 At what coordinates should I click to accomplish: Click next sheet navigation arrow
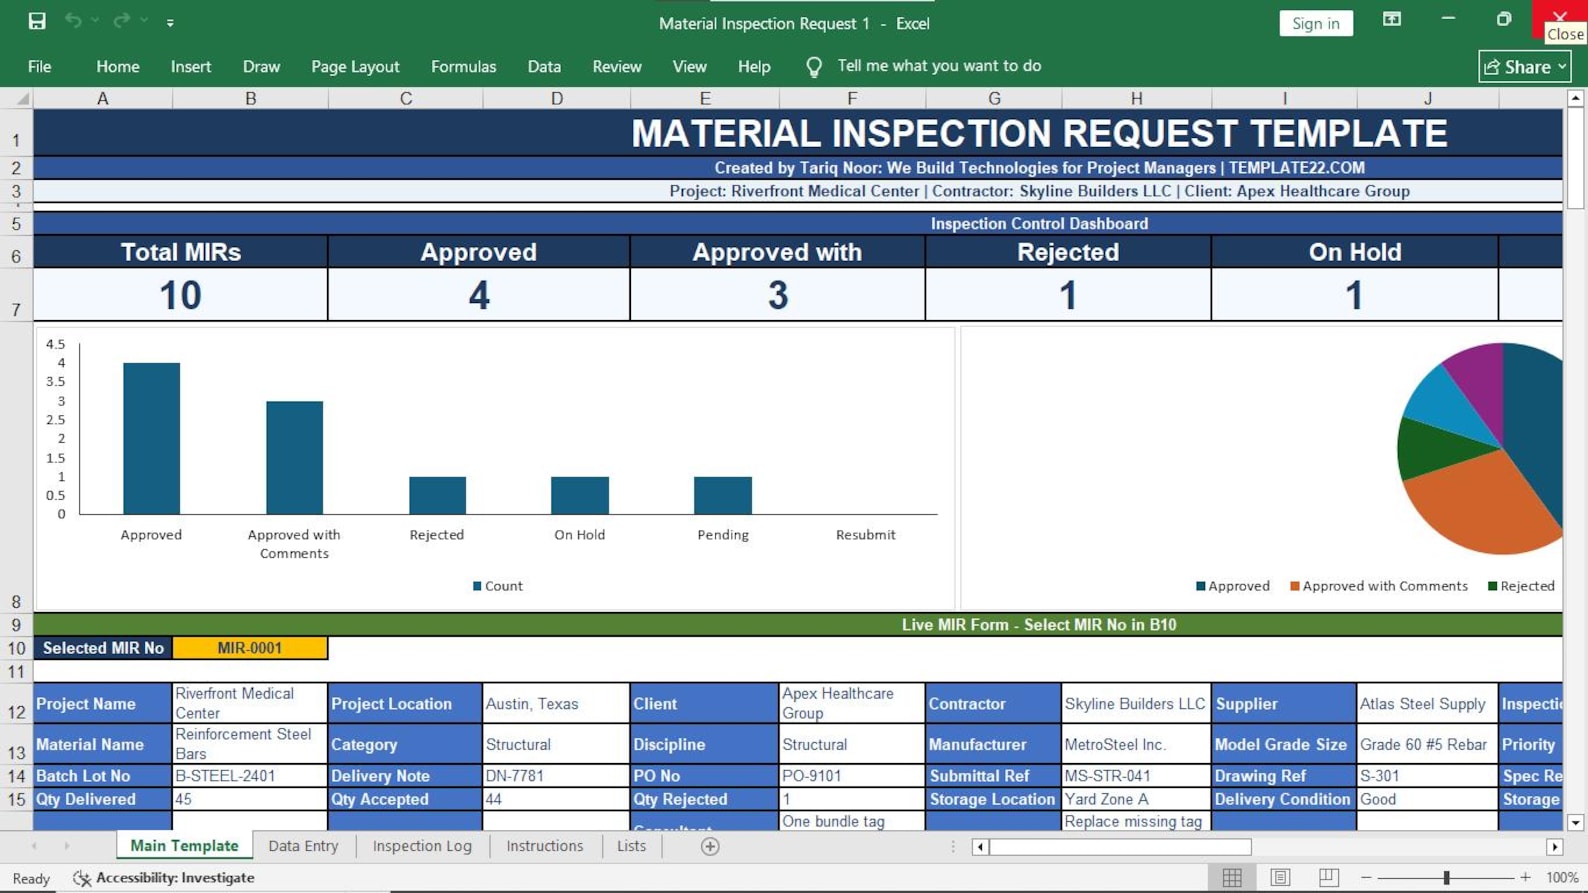click(67, 846)
